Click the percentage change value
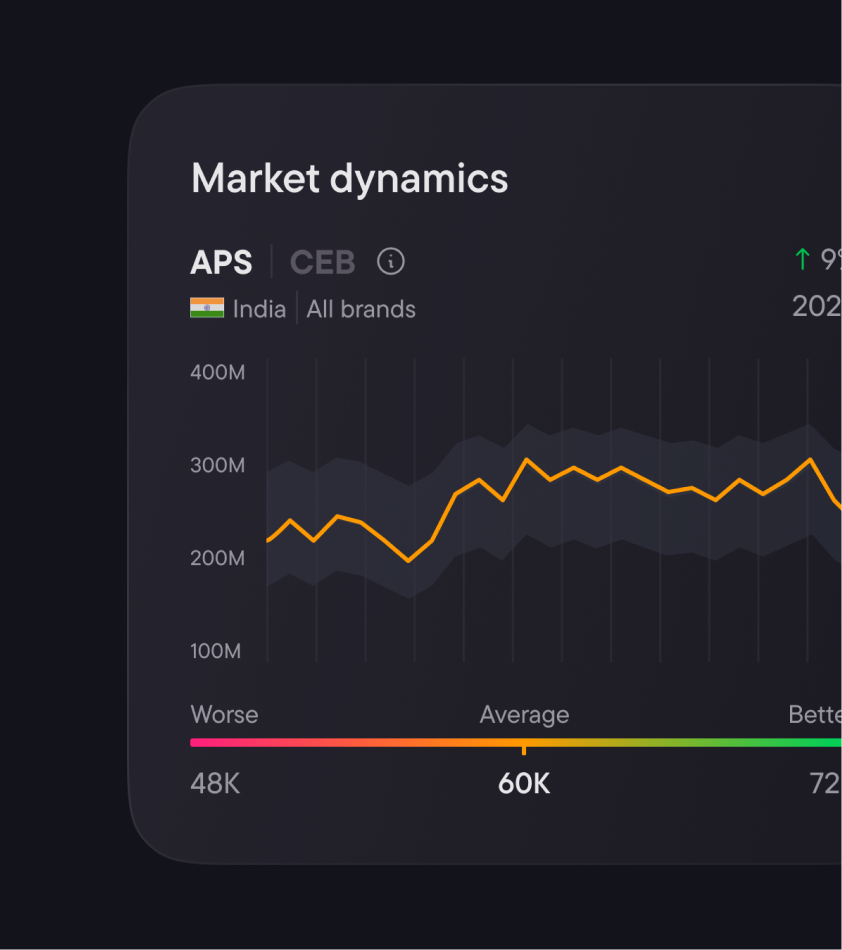Viewport: 842px width, 950px height. (830, 261)
